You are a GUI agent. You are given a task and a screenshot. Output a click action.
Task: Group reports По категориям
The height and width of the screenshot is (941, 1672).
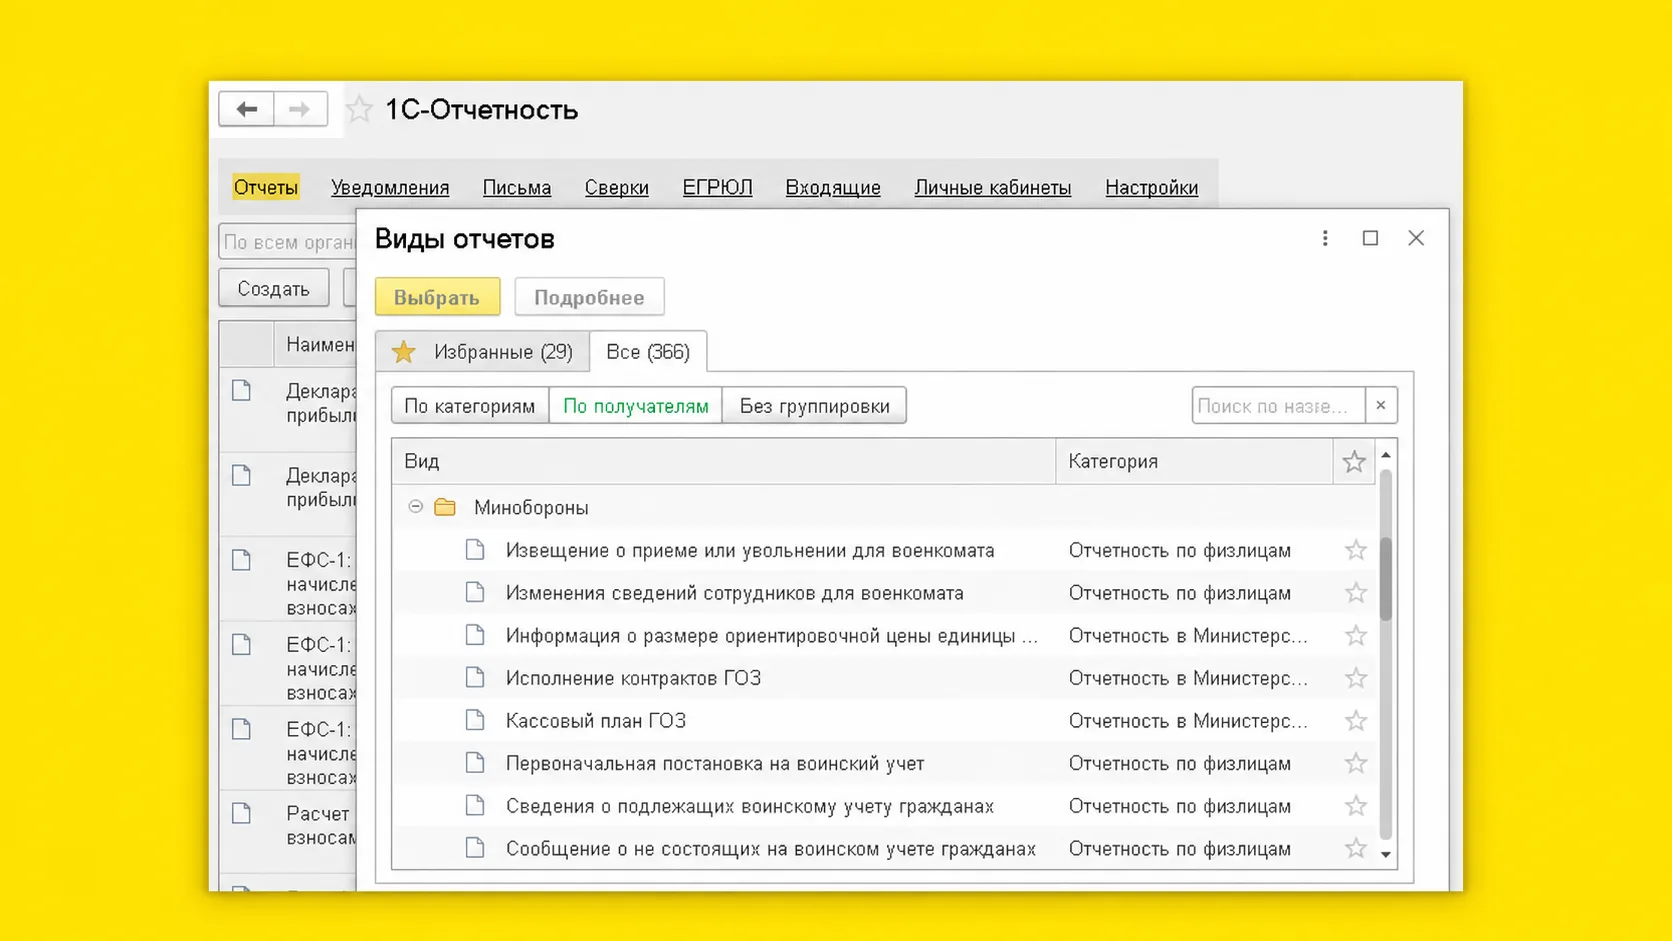[x=470, y=406]
